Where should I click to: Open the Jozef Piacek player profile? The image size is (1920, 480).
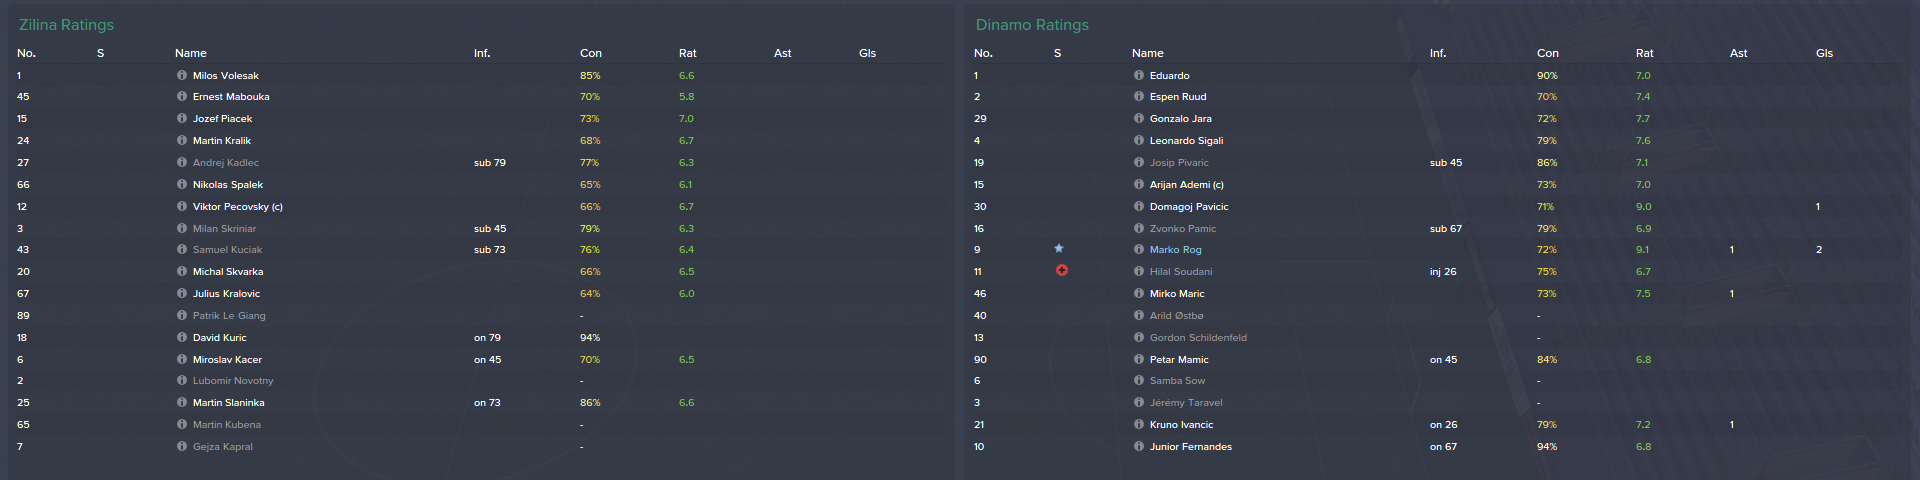click(x=222, y=119)
